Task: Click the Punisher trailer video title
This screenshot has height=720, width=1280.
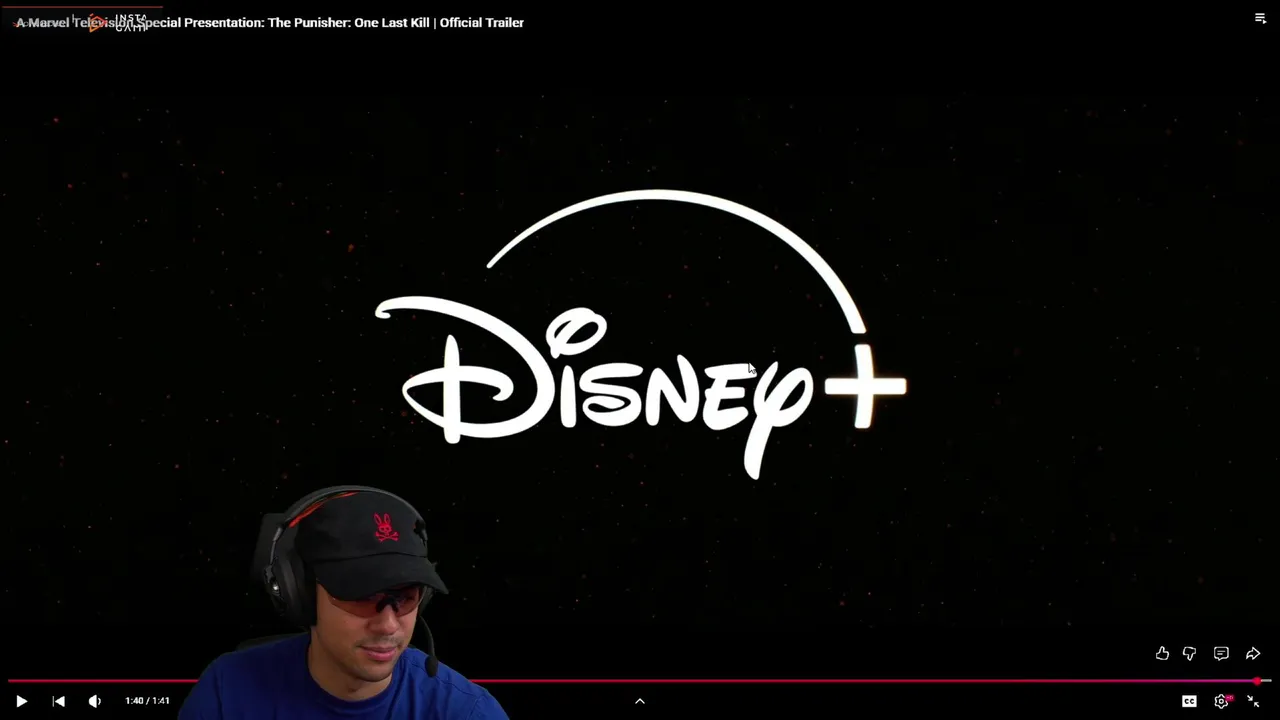Action: [x=270, y=22]
